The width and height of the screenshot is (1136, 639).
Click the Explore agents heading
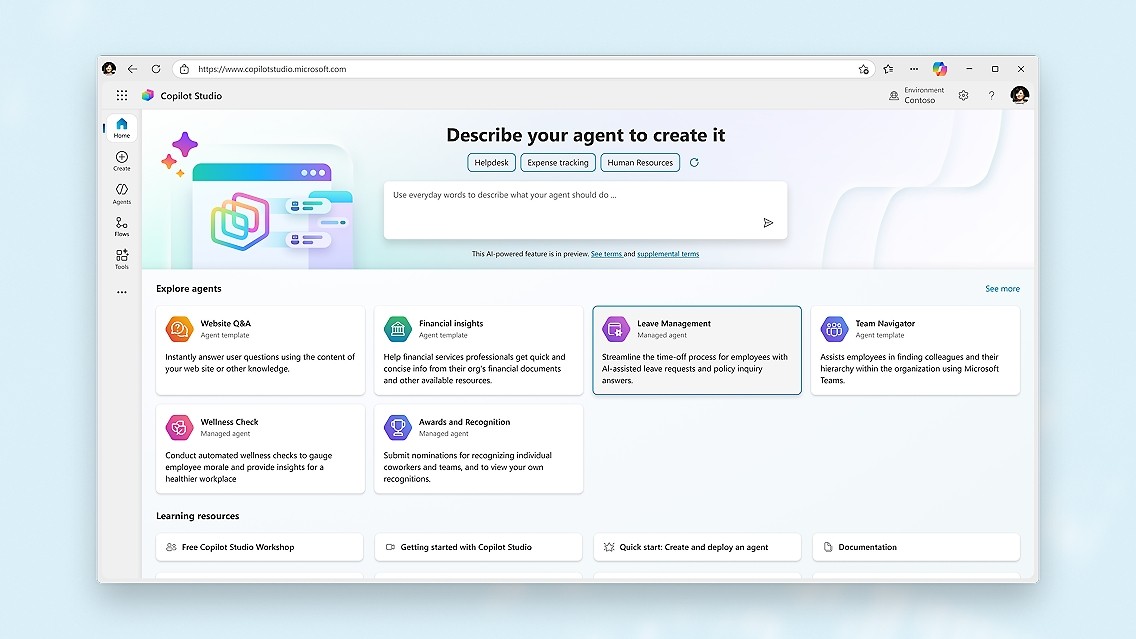(x=188, y=288)
